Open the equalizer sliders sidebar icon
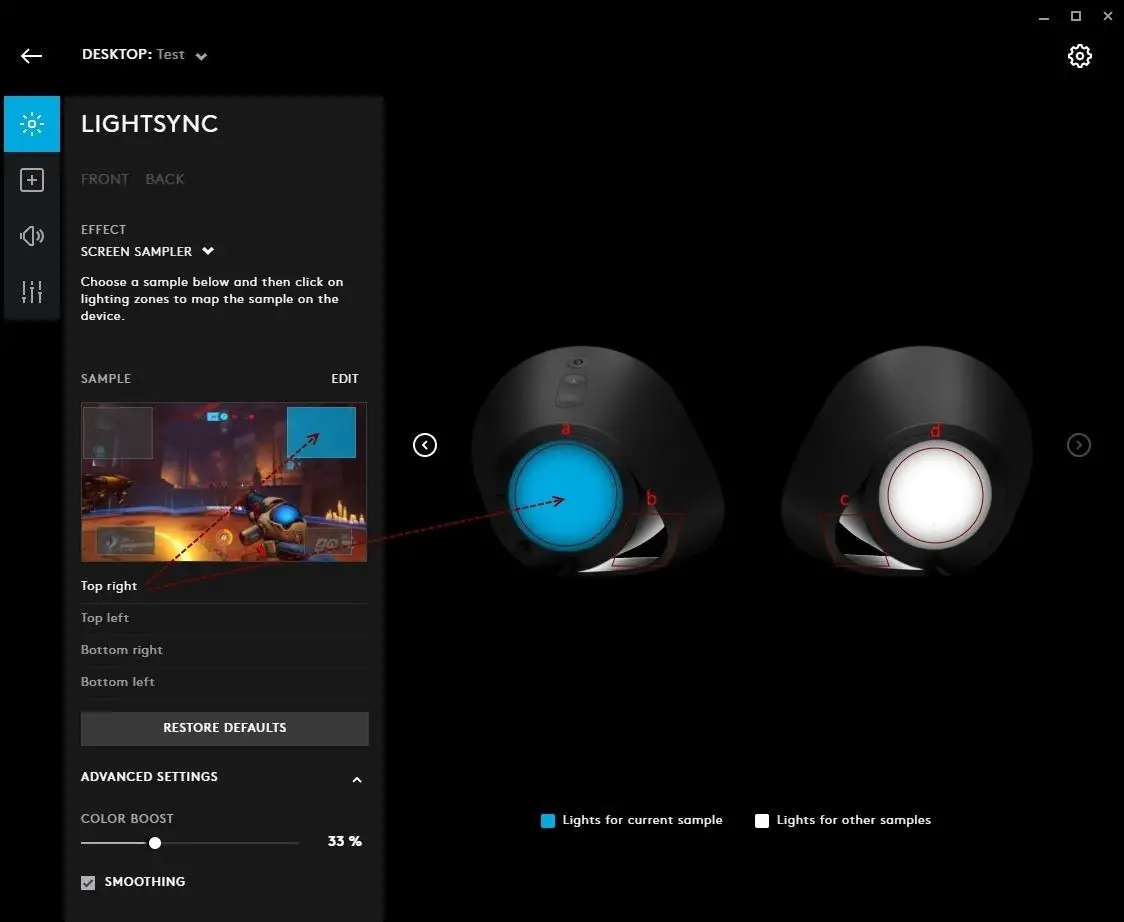The image size is (1124, 922). pyautogui.click(x=32, y=292)
